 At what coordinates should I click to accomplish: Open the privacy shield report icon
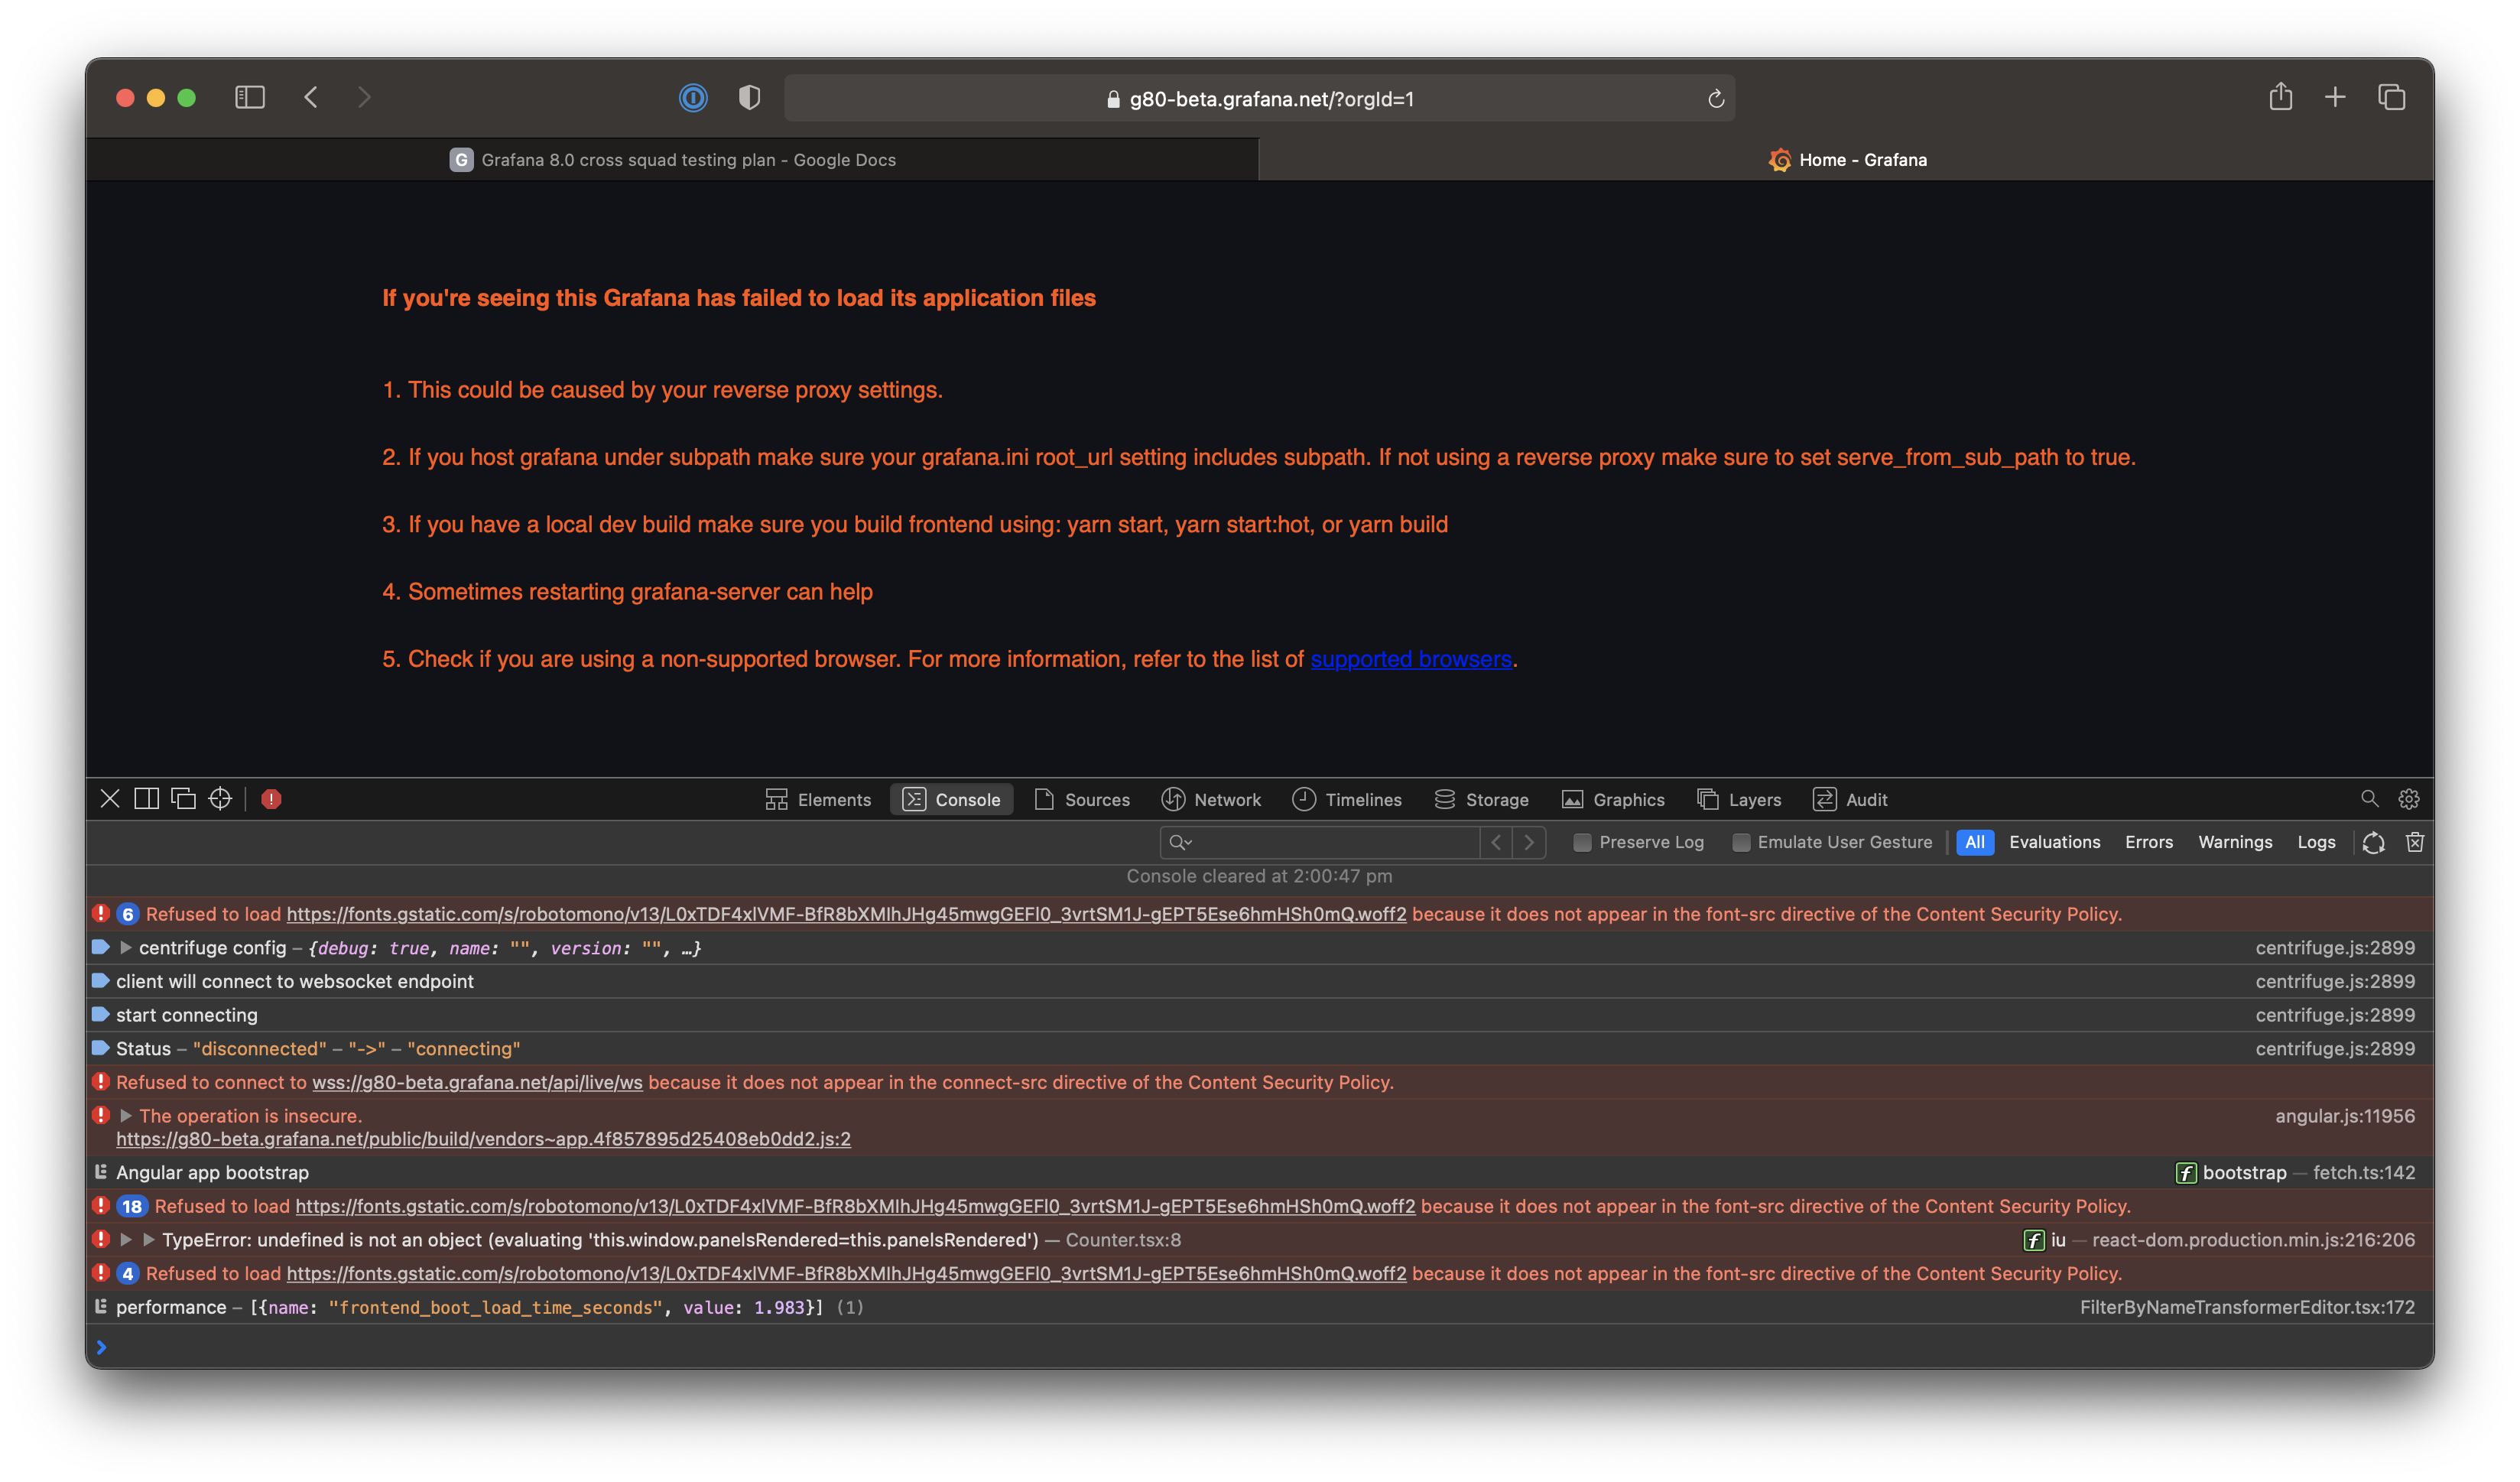(x=749, y=97)
